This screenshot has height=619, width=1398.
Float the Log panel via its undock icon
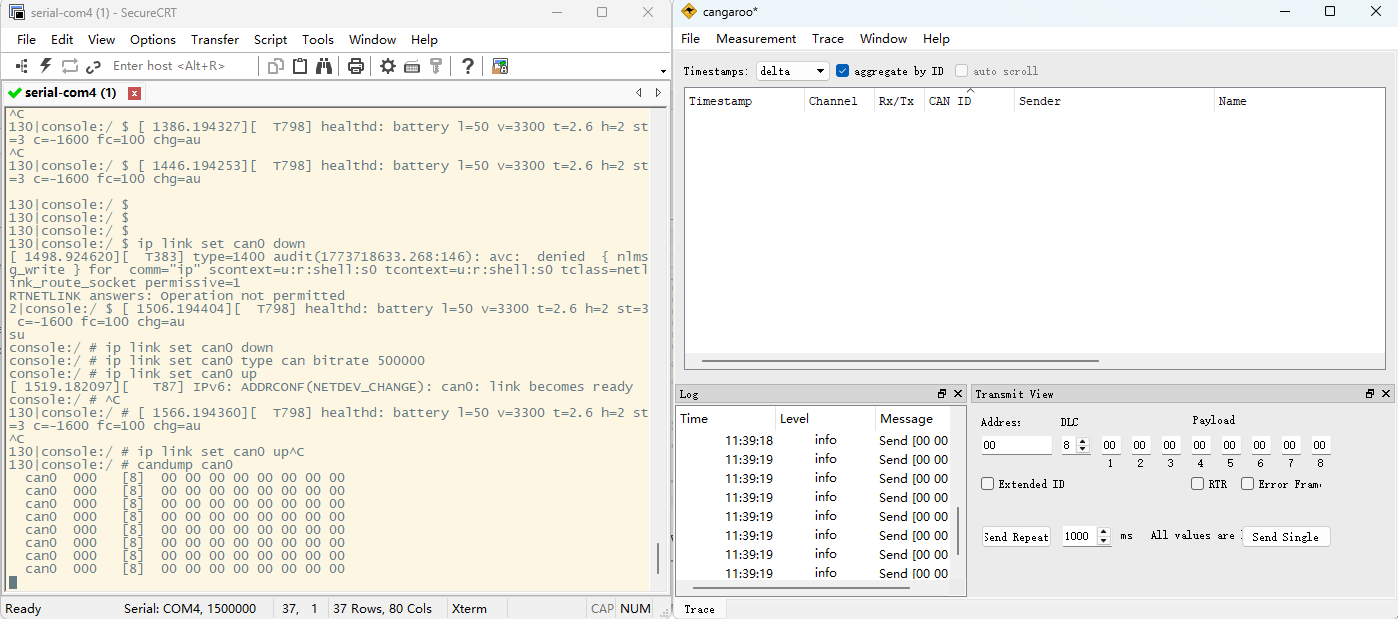(x=942, y=394)
